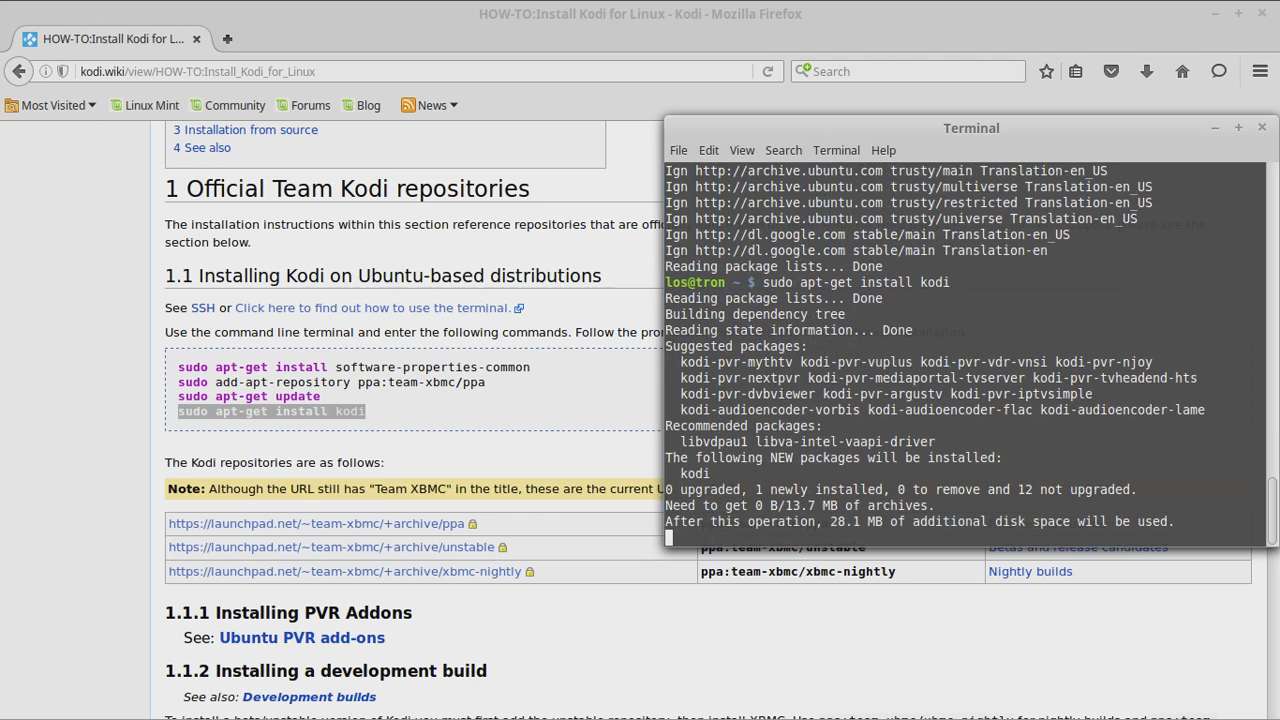The height and width of the screenshot is (720, 1280).
Task: Open the Ubuntu PVR add-ons link
Action: point(302,638)
